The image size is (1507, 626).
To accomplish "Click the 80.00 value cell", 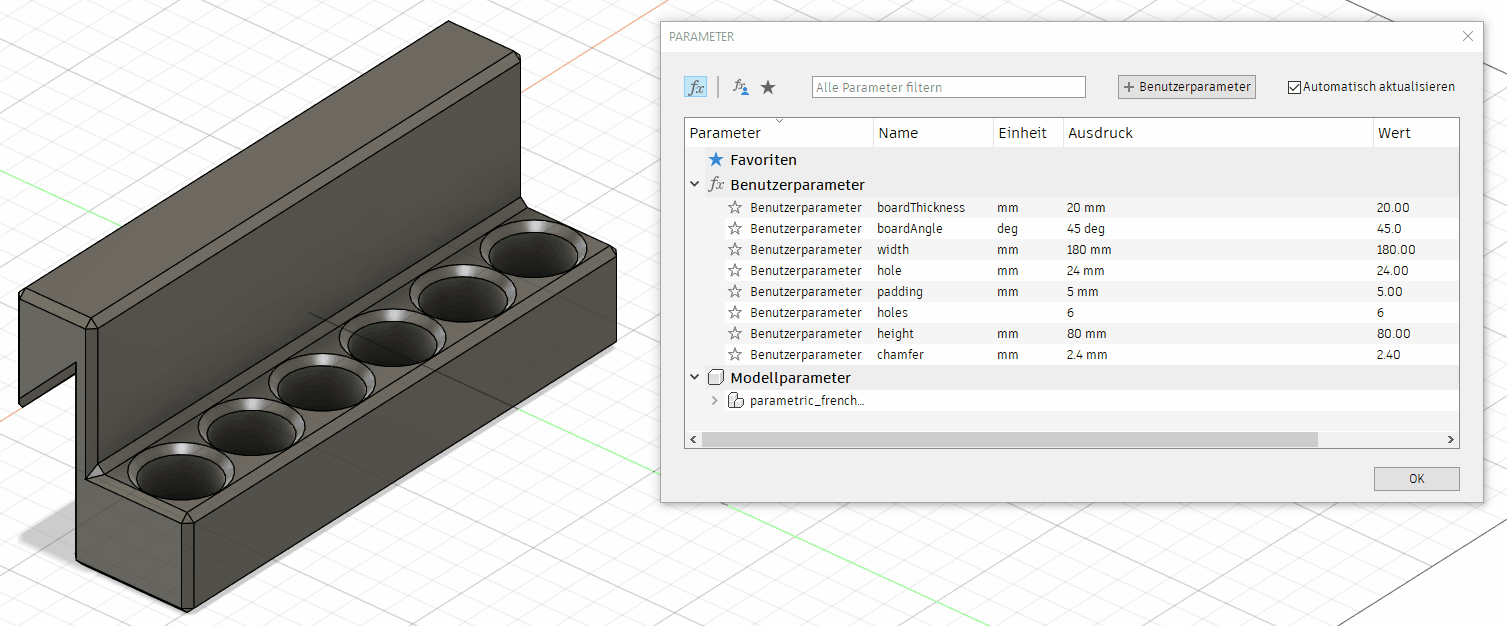I will pyautogui.click(x=1393, y=334).
